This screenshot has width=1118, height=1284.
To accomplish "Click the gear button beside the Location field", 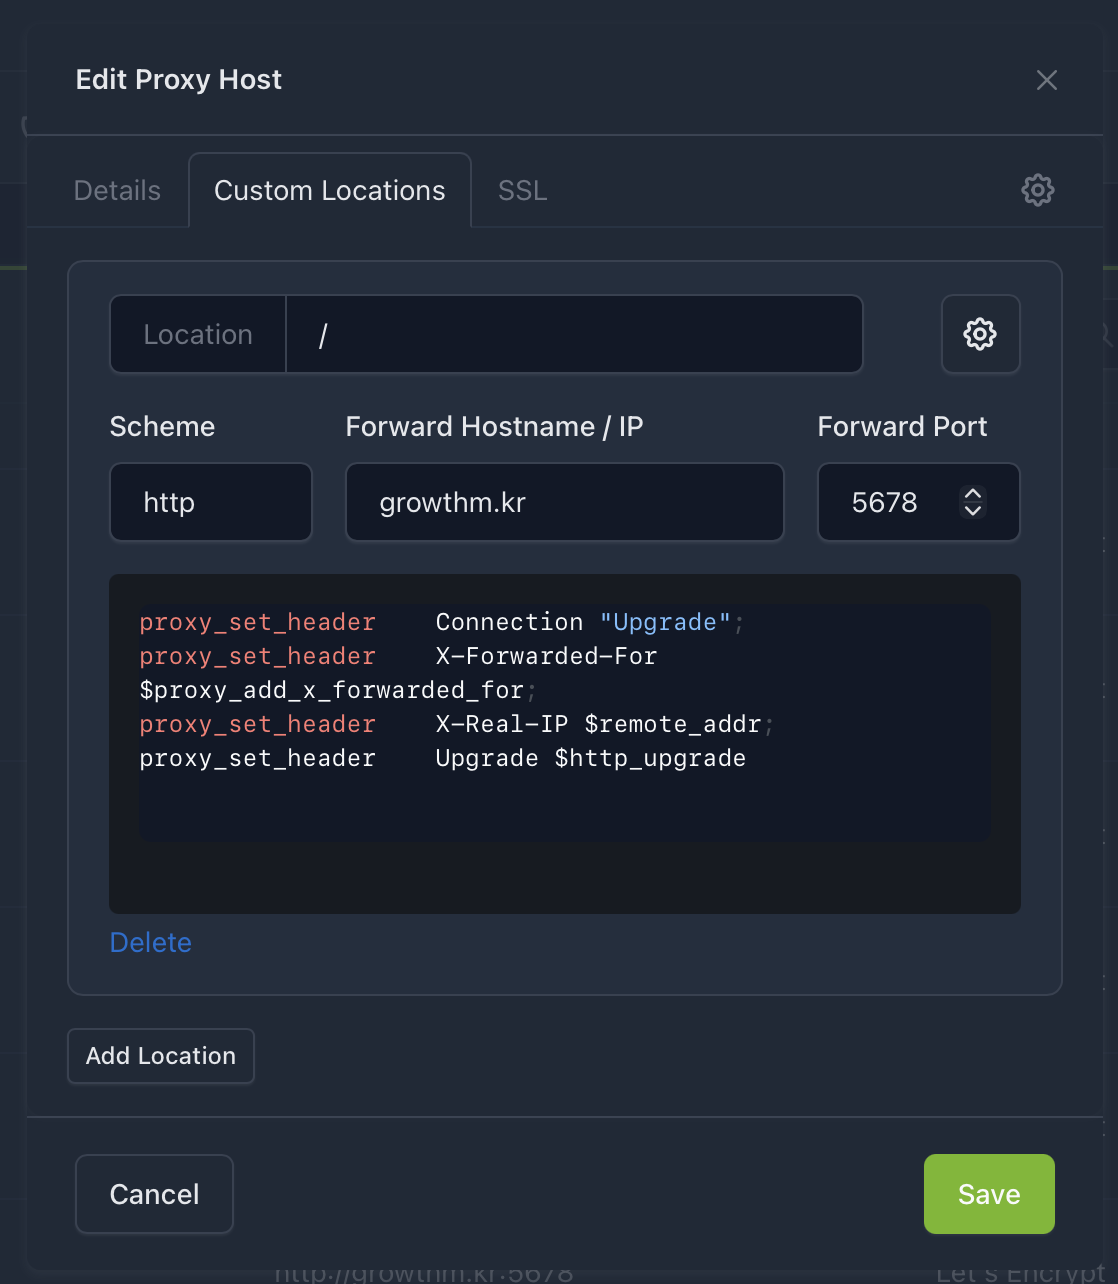I will click(980, 334).
